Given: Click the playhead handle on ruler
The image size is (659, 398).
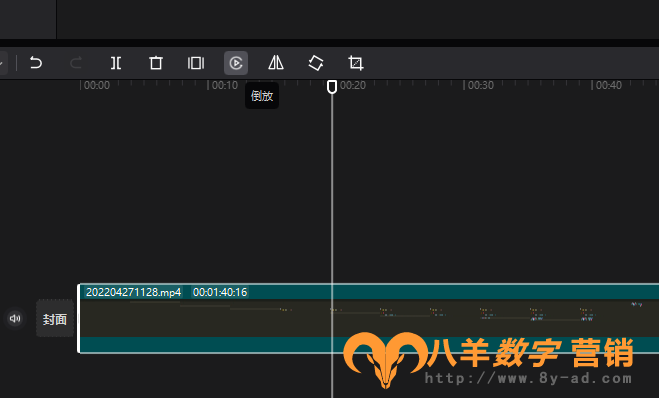Looking at the screenshot, I should point(332,87).
